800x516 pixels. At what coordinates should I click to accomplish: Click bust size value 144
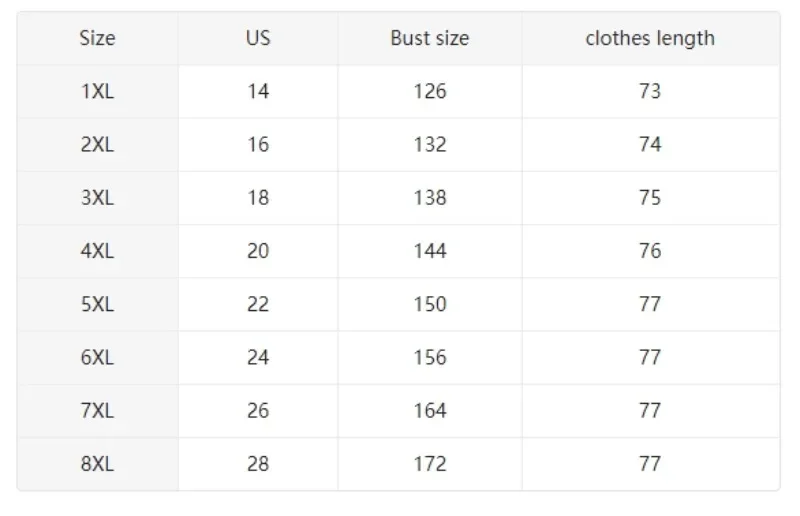[430, 251]
